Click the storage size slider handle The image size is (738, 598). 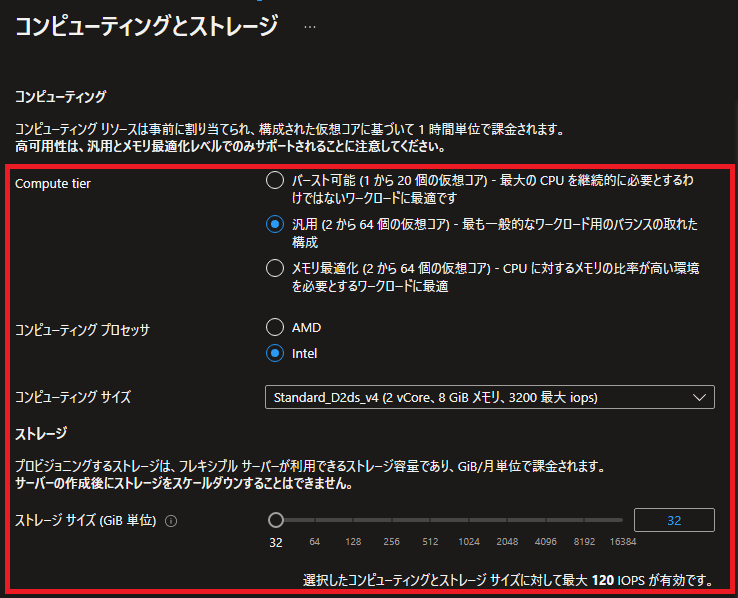click(x=276, y=520)
